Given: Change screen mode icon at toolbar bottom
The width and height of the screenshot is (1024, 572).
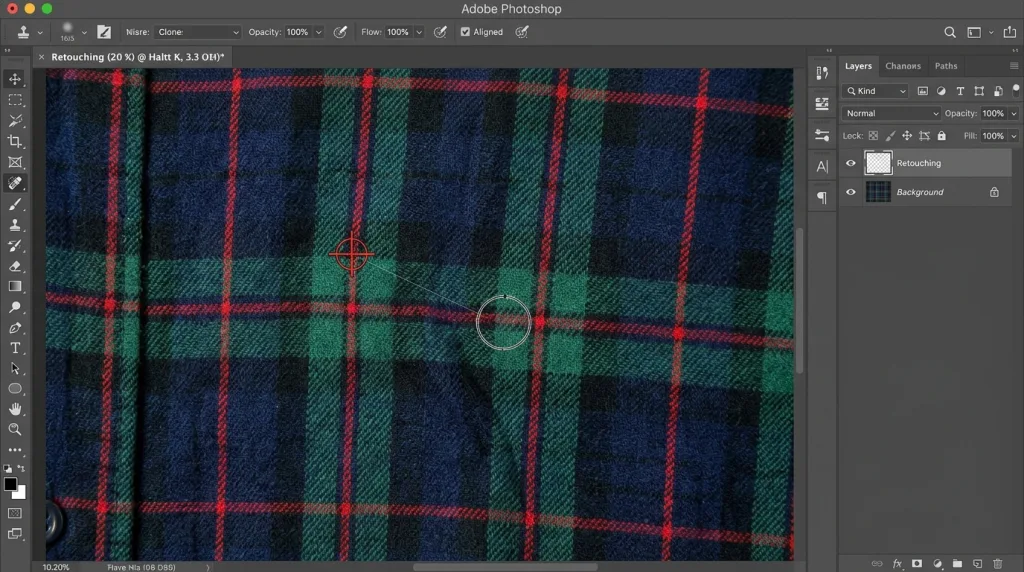Looking at the screenshot, I should pyautogui.click(x=14, y=534).
